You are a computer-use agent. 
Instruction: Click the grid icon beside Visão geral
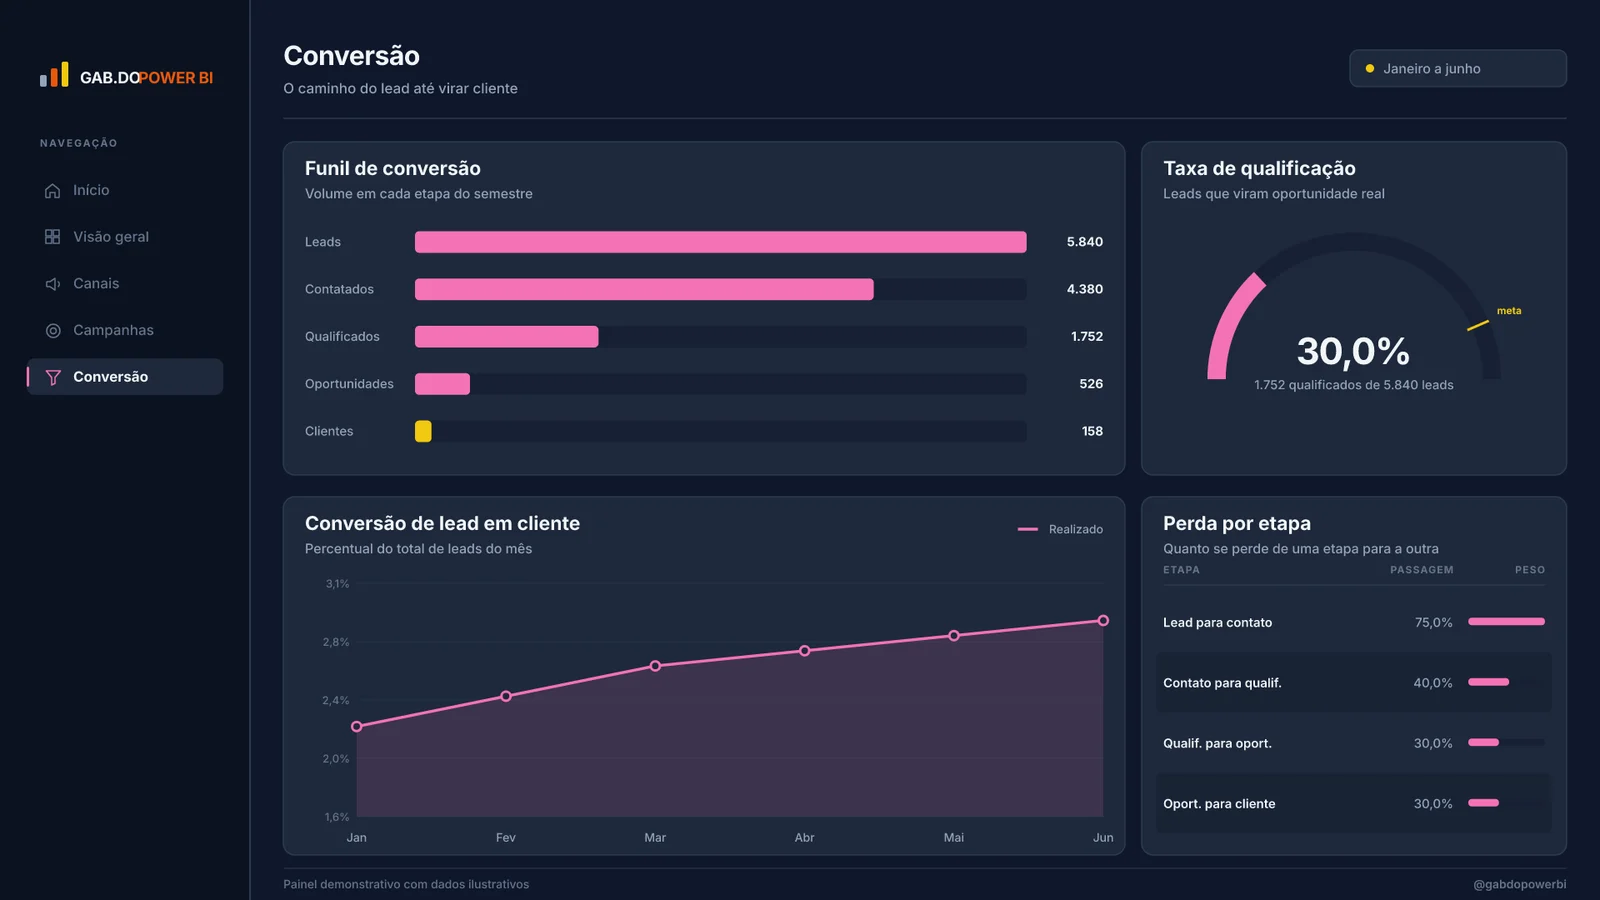(x=53, y=237)
